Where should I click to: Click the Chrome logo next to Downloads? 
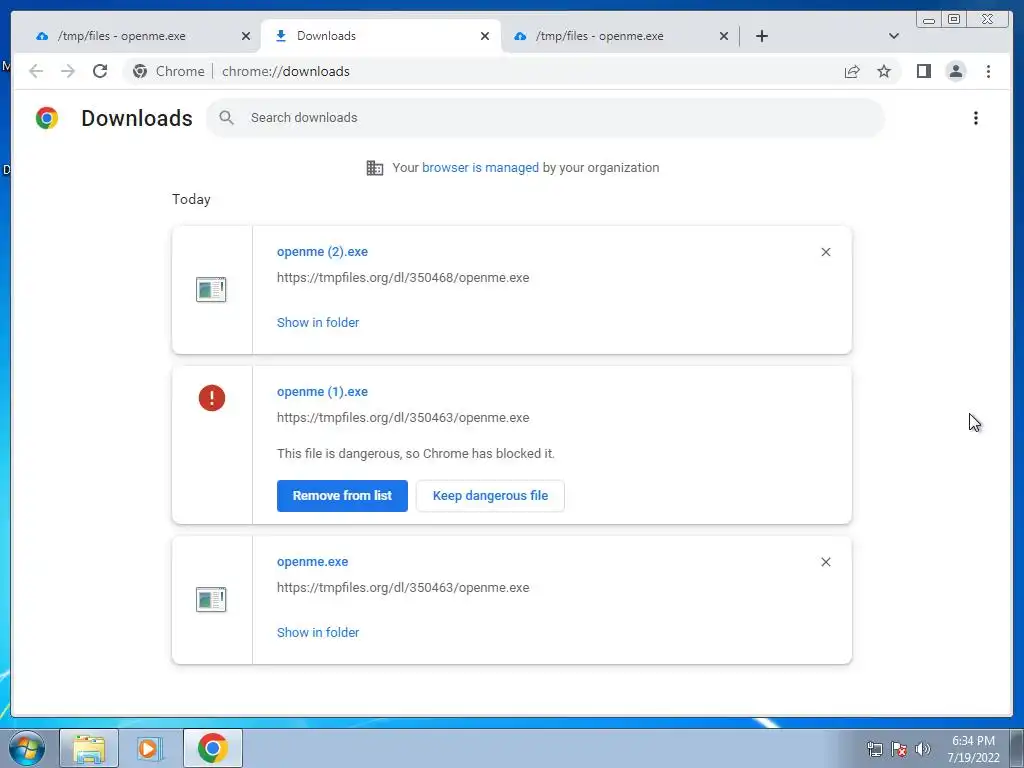(47, 118)
